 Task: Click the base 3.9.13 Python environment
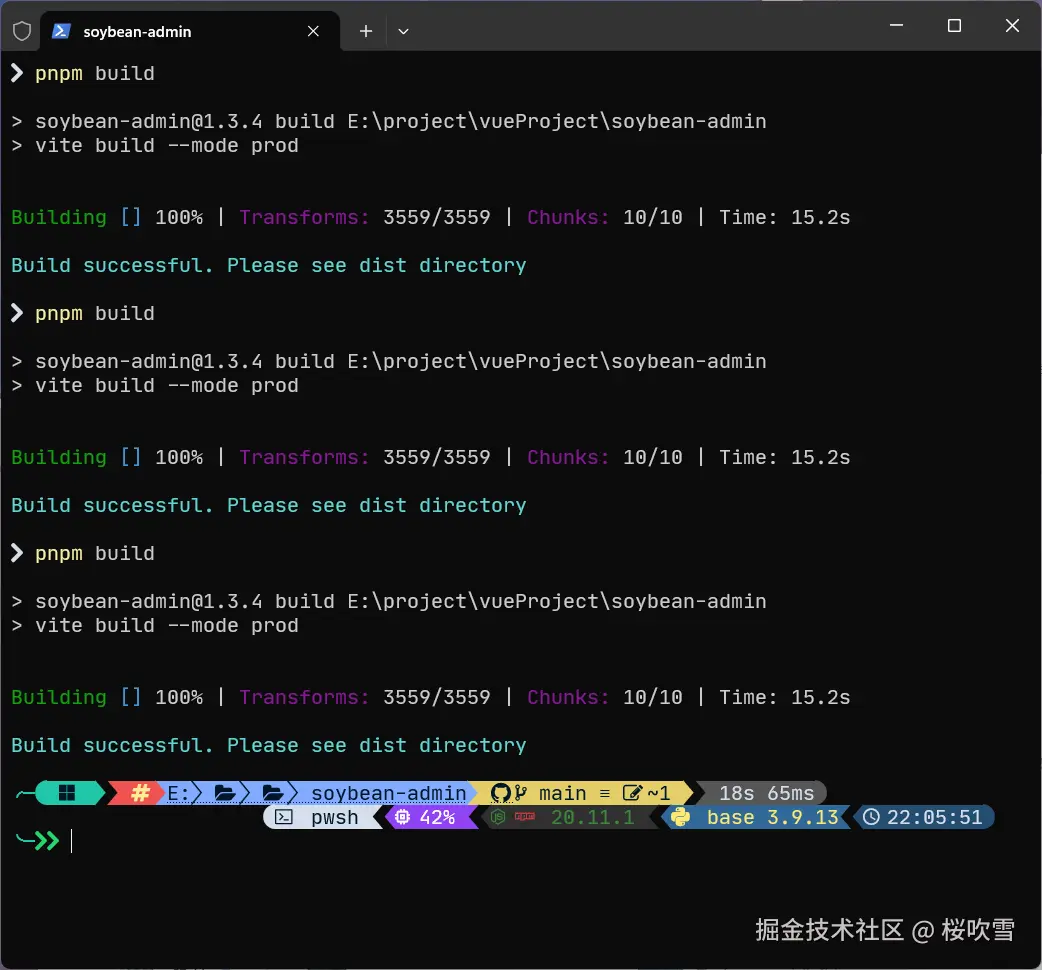click(x=773, y=817)
